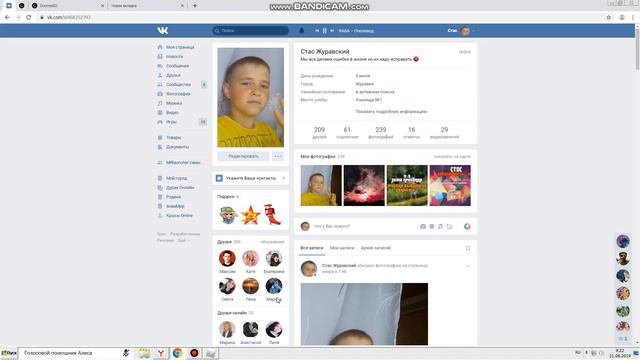This screenshot has width=640, height=360.
Task: Open friend Лена's avatar
Action: (250, 286)
